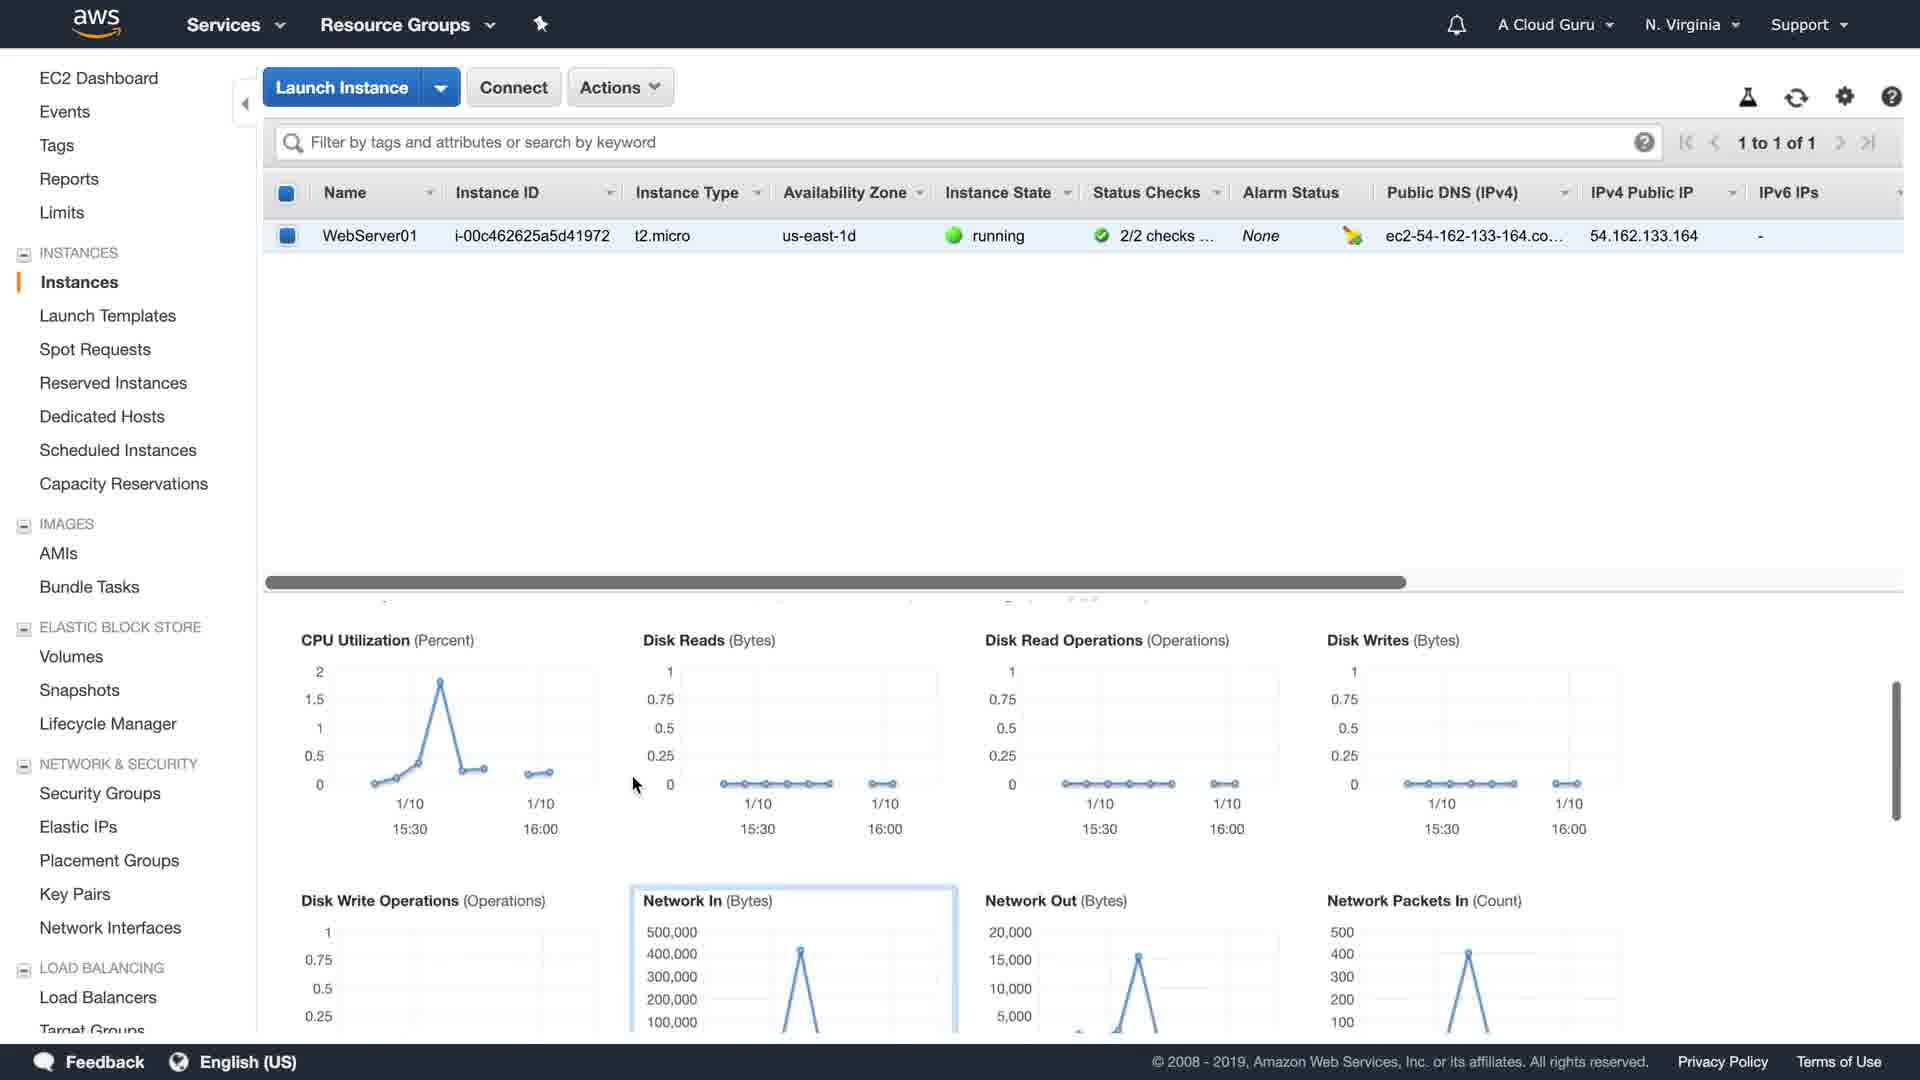This screenshot has height=1080, width=1920.
Task: Click the experiments flask icon
Action: point(1747,97)
